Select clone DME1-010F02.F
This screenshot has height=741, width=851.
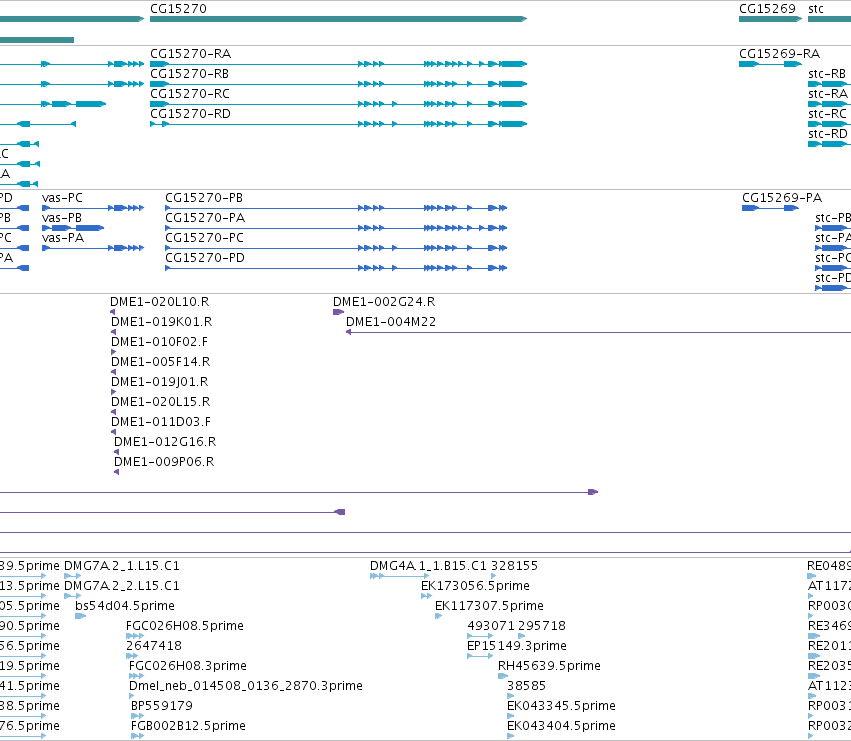tap(160, 342)
